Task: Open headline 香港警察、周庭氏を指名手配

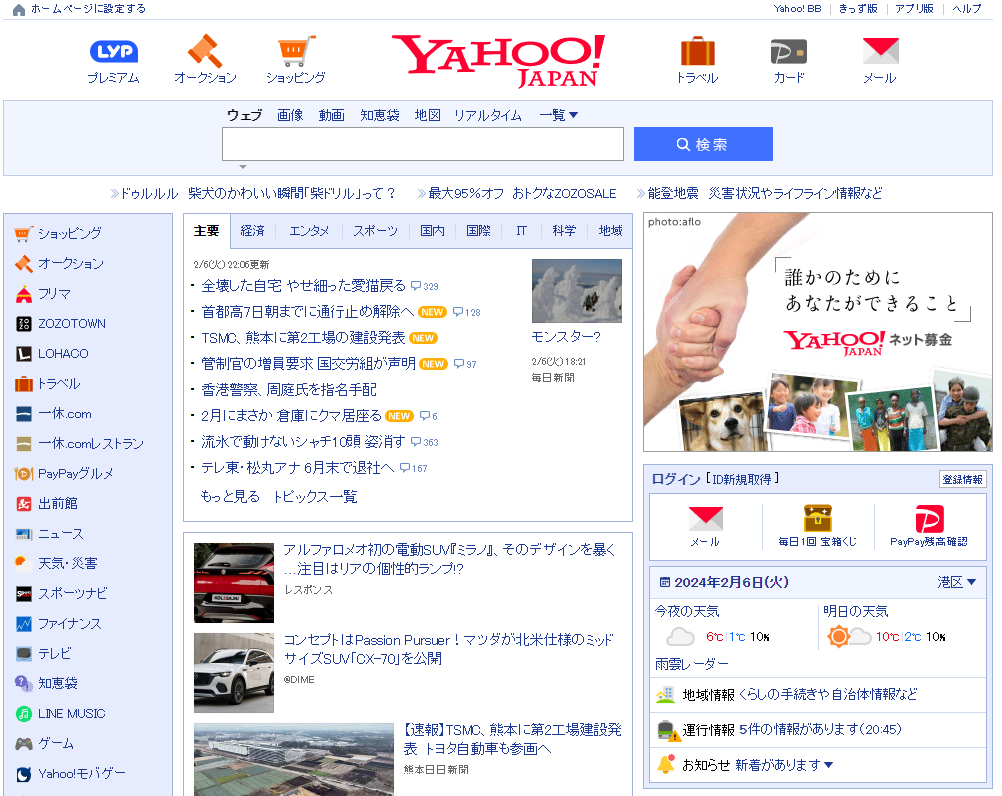Action: [x=289, y=390]
